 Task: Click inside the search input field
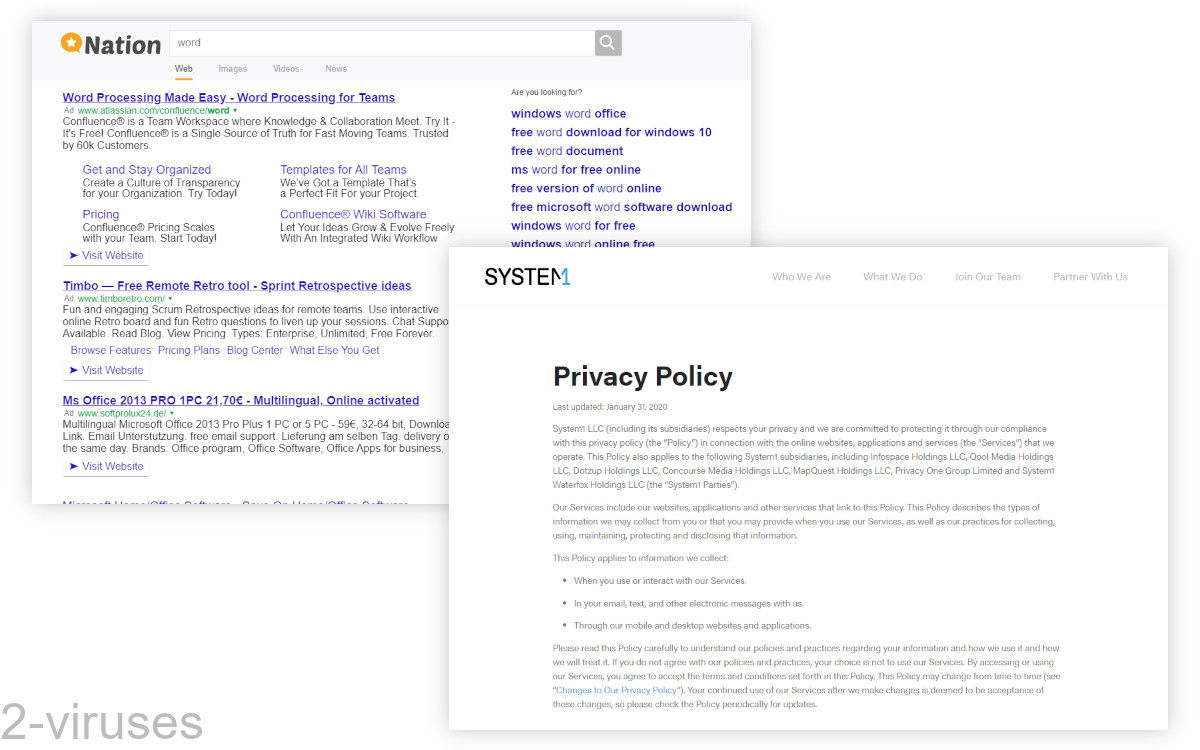380,42
